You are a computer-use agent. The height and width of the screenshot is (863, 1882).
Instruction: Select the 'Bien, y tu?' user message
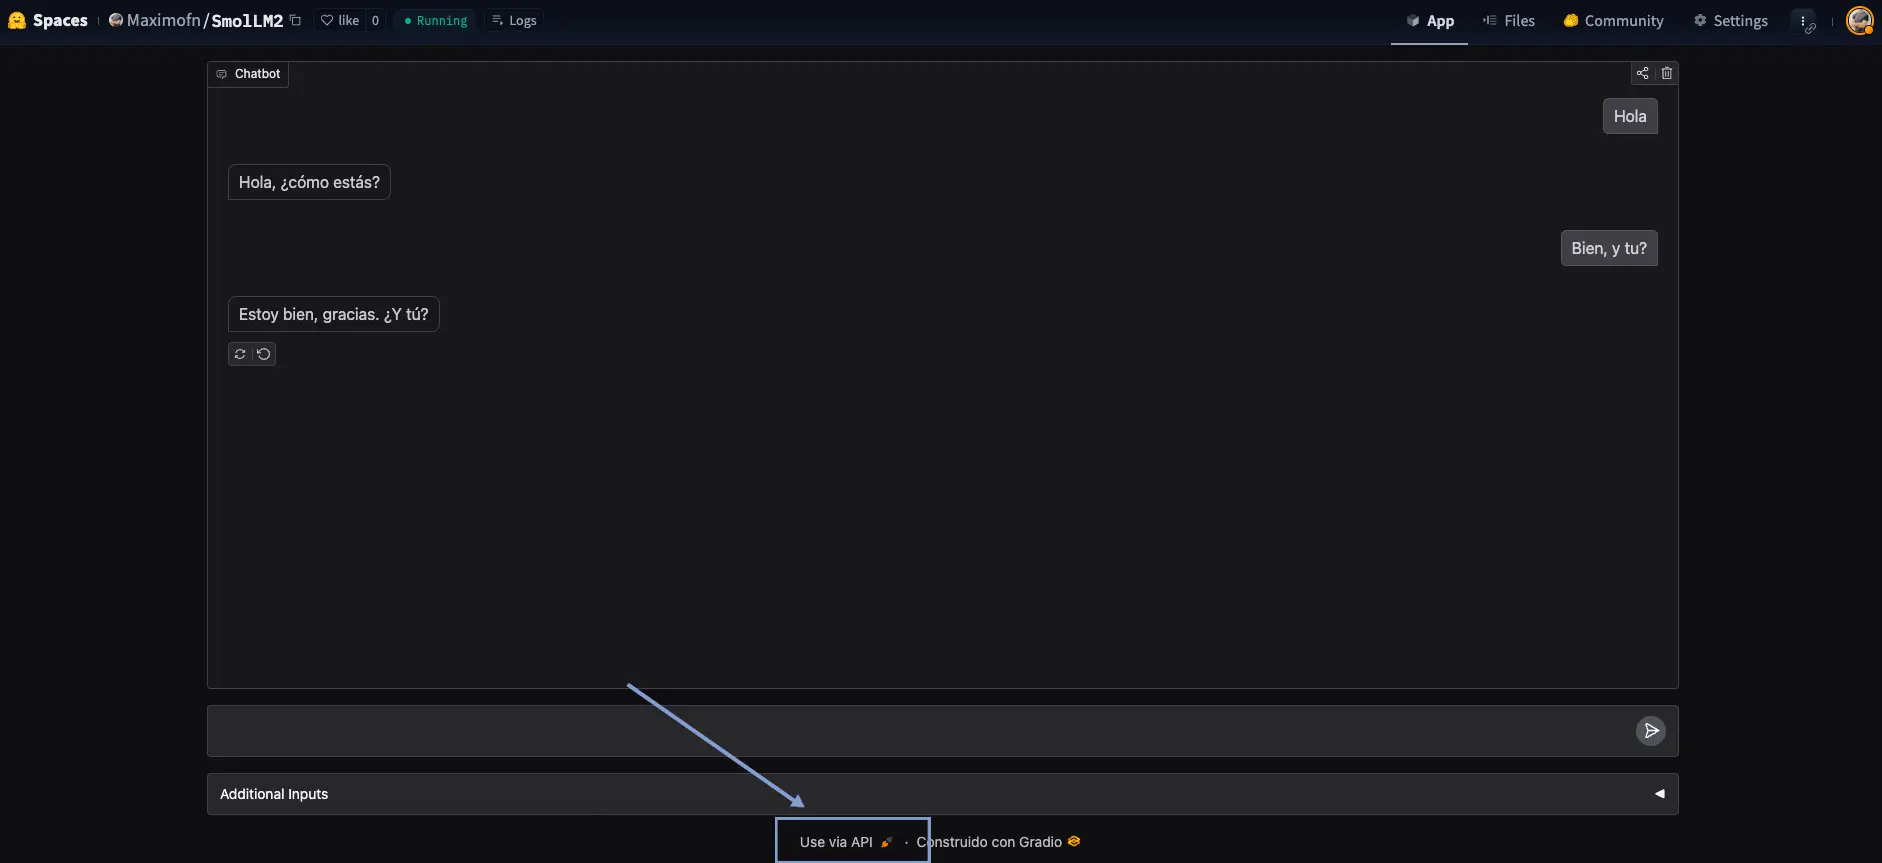[1609, 248]
